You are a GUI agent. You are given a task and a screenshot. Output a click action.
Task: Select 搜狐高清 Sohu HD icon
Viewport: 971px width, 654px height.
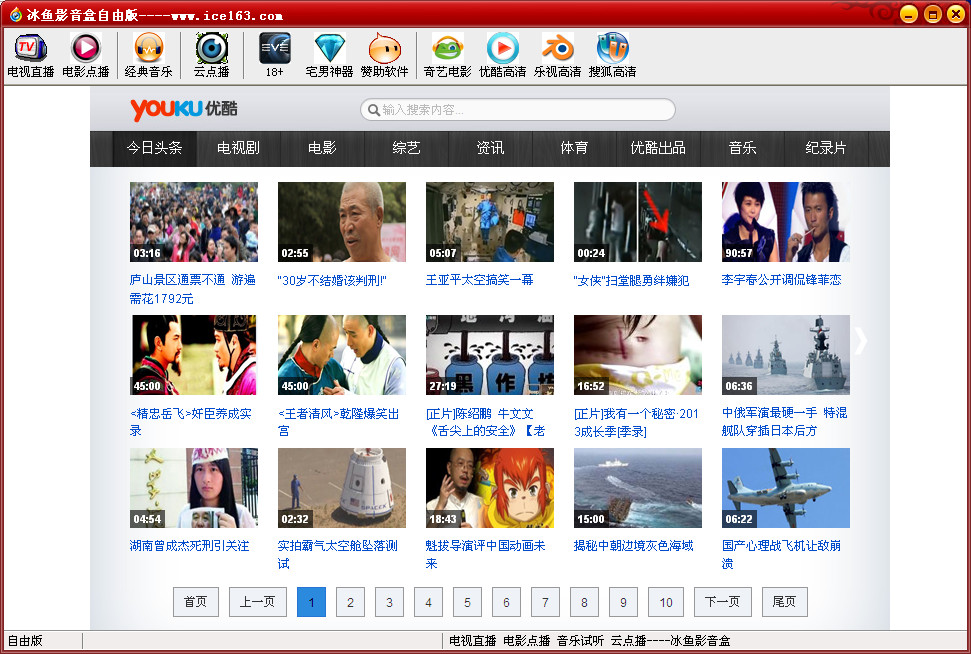pyautogui.click(x=612, y=56)
